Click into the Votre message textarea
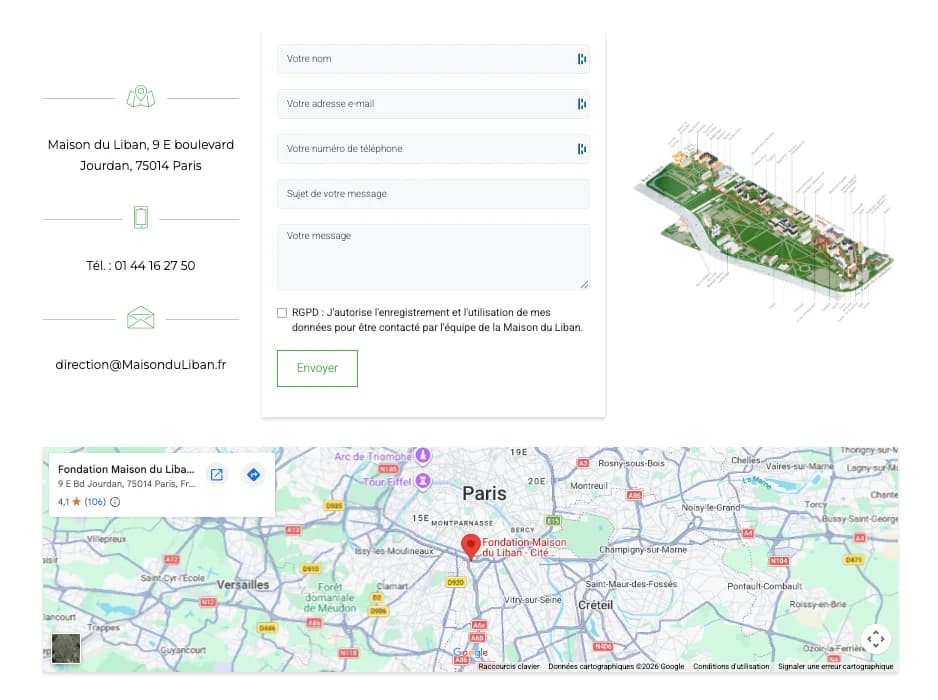 [433, 257]
